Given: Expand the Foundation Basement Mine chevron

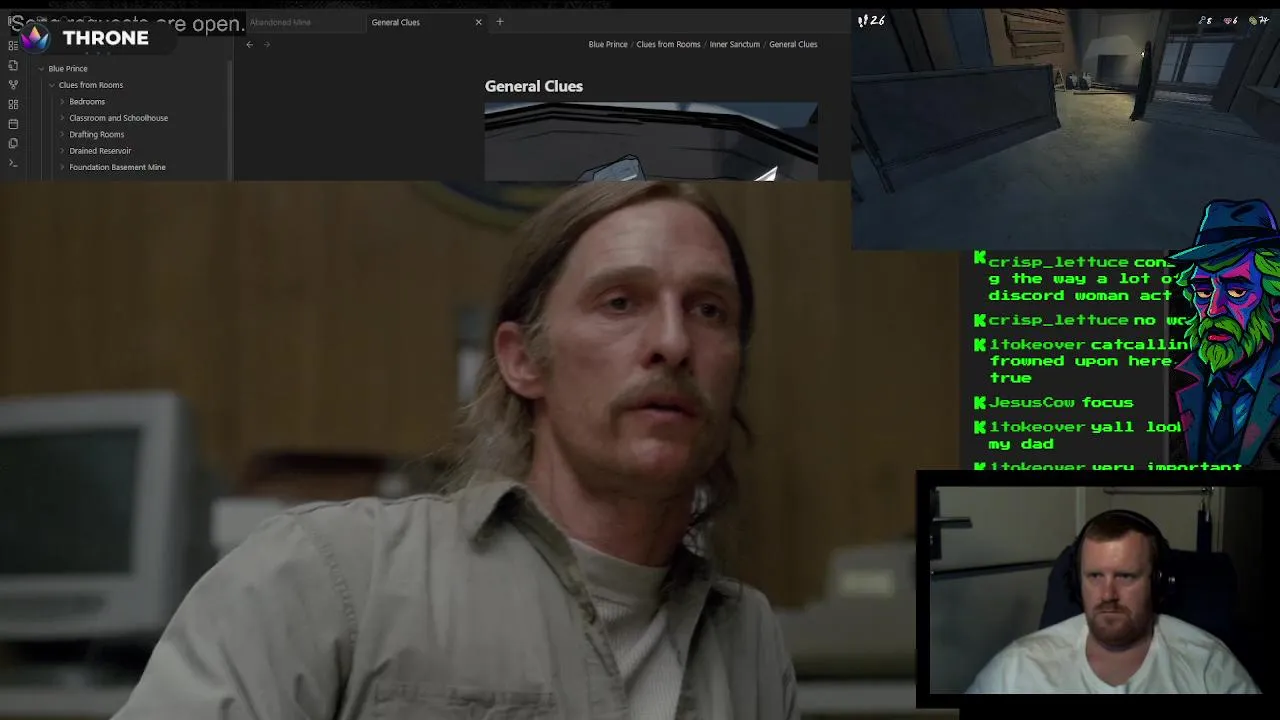Looking at the screenshot, I should click(x=62, y=167).
